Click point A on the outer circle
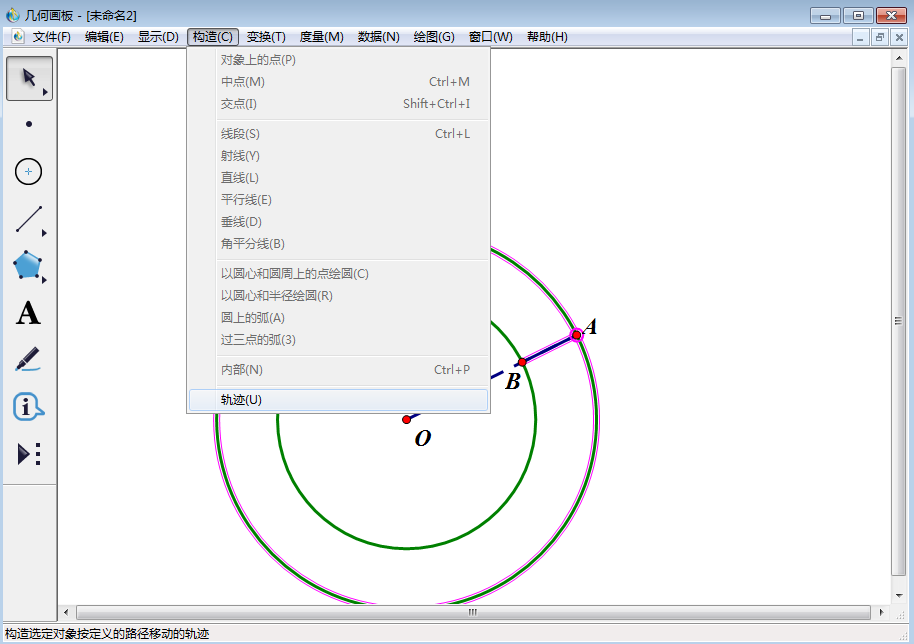The width and height of the screenshot is (914, 644). [x=576, y=335]
